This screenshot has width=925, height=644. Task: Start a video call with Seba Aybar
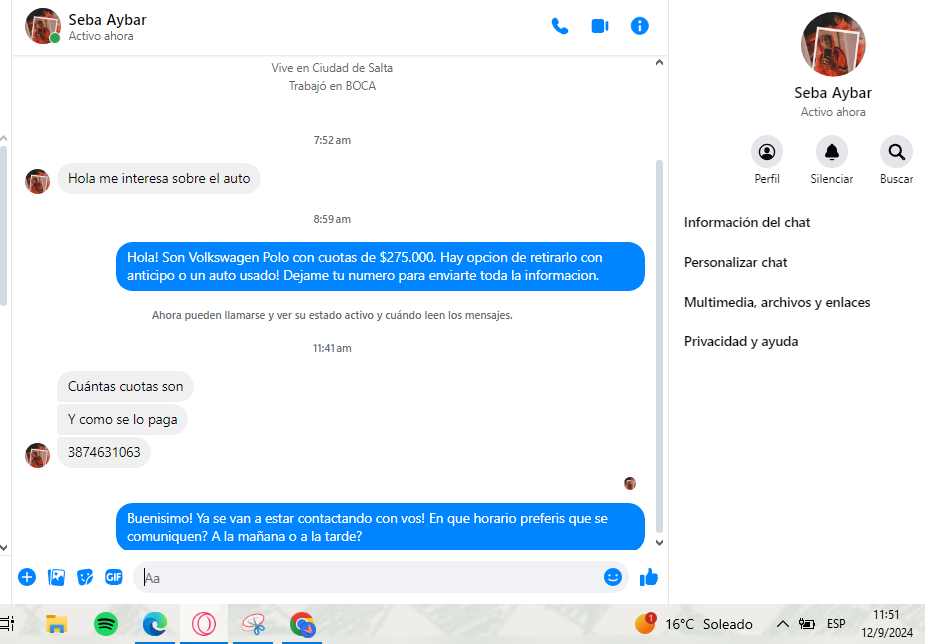(599, 26)
